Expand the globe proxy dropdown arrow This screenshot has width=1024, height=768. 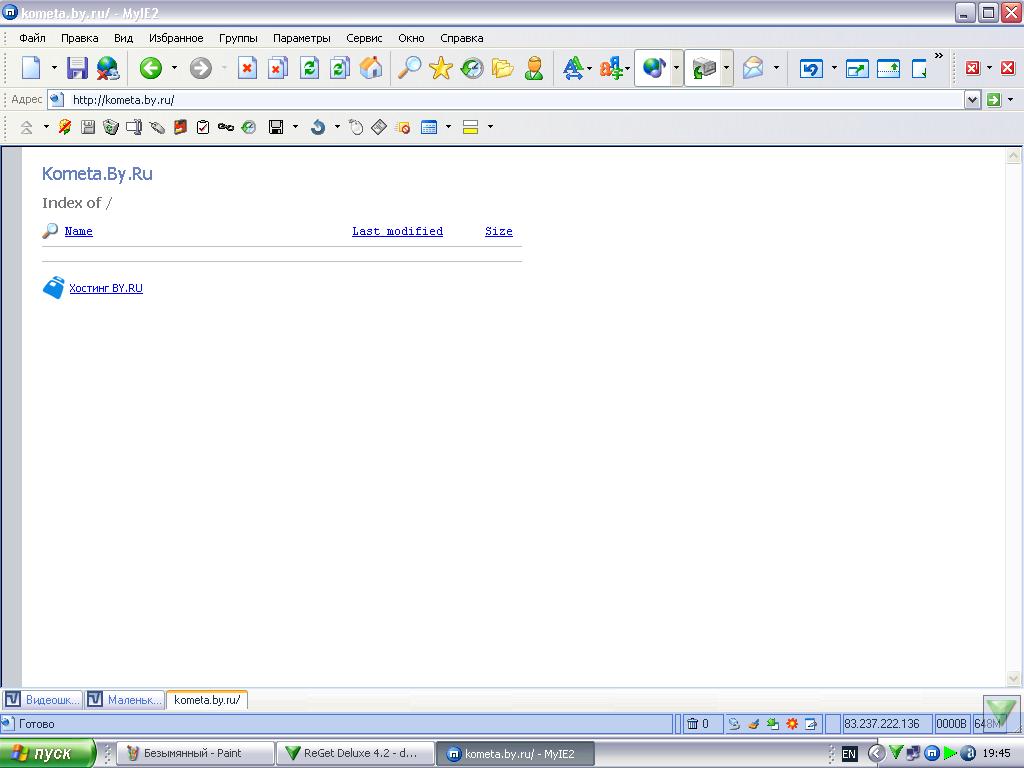pos(676,67)
